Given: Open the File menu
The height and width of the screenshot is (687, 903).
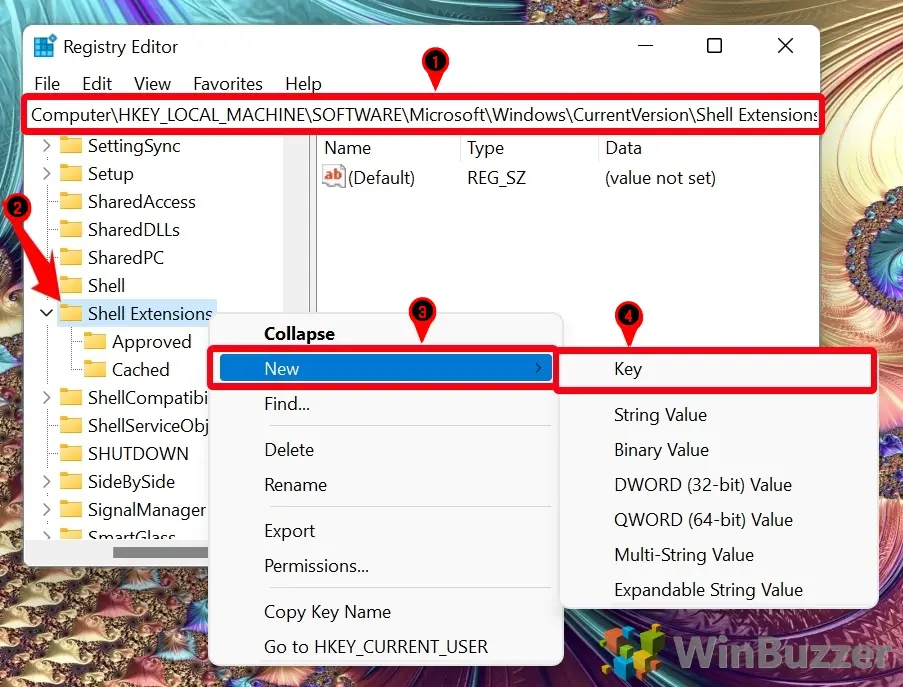Looking at the screenshot, I should coord(47,84).
